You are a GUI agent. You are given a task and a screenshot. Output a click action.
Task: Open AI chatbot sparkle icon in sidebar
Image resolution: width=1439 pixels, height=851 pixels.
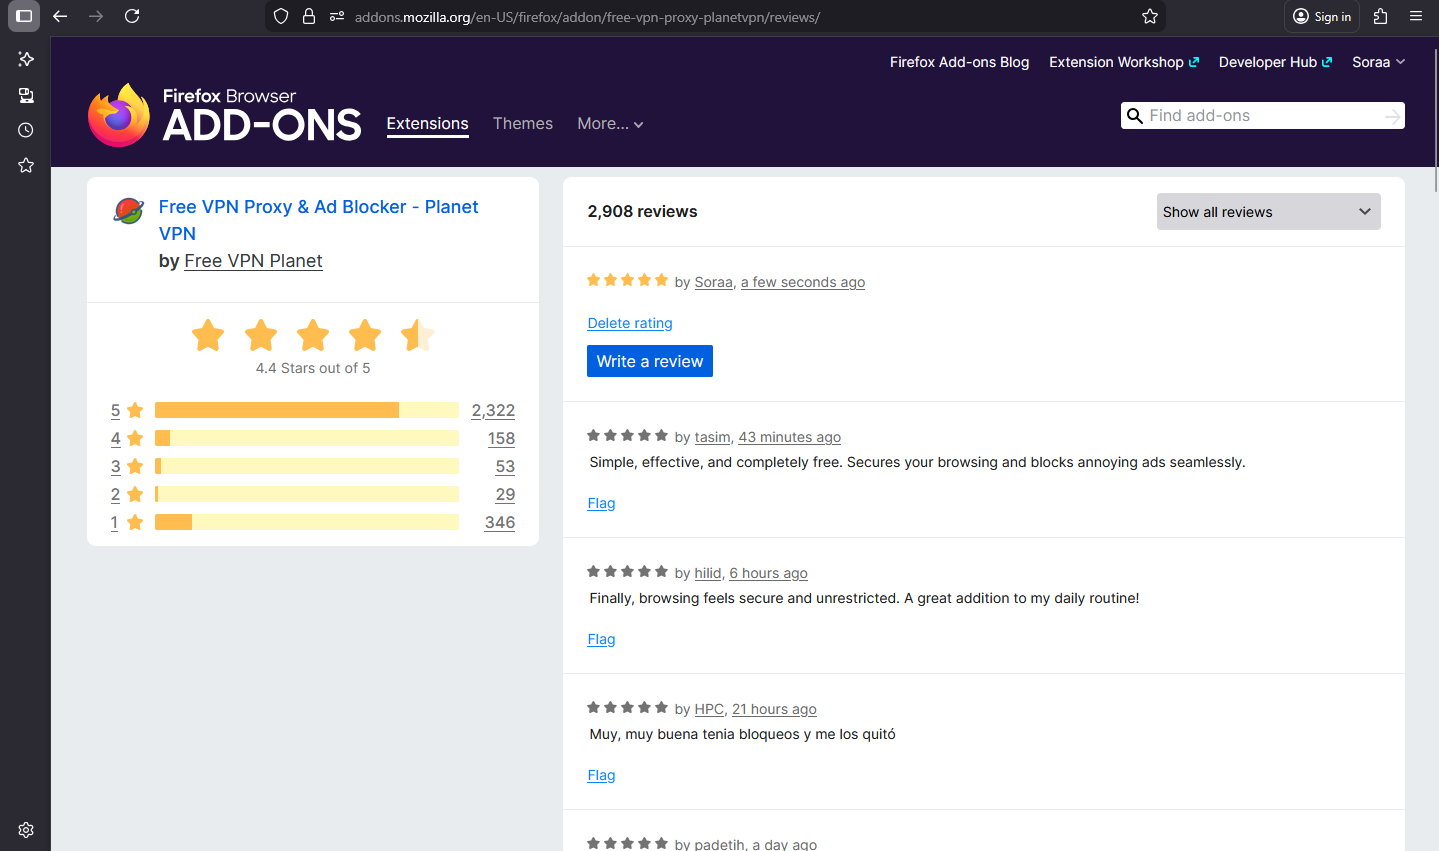pyautogui.click(x=26, y=59)
